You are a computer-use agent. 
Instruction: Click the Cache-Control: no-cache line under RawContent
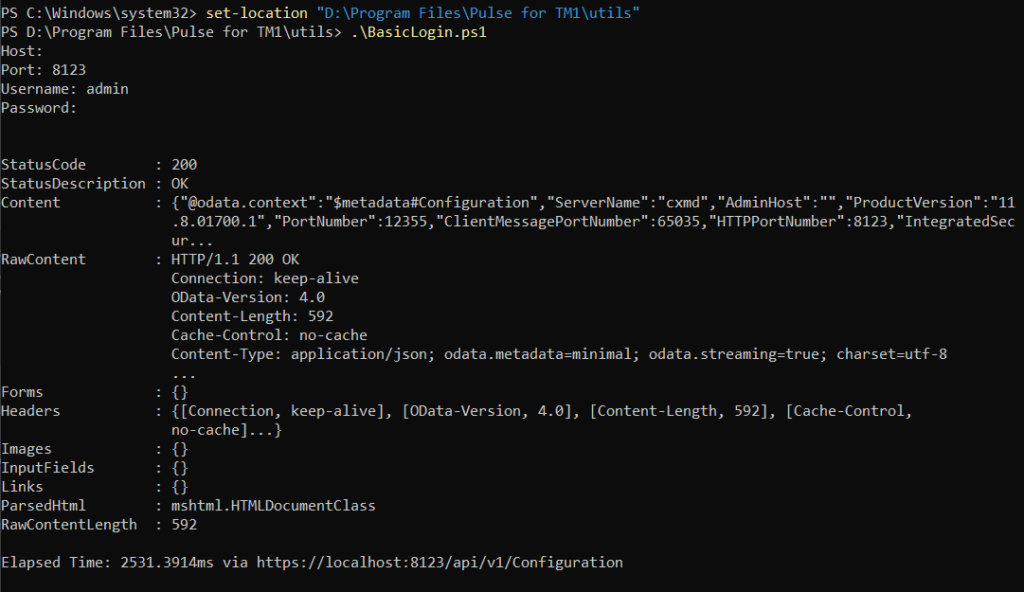268,335
